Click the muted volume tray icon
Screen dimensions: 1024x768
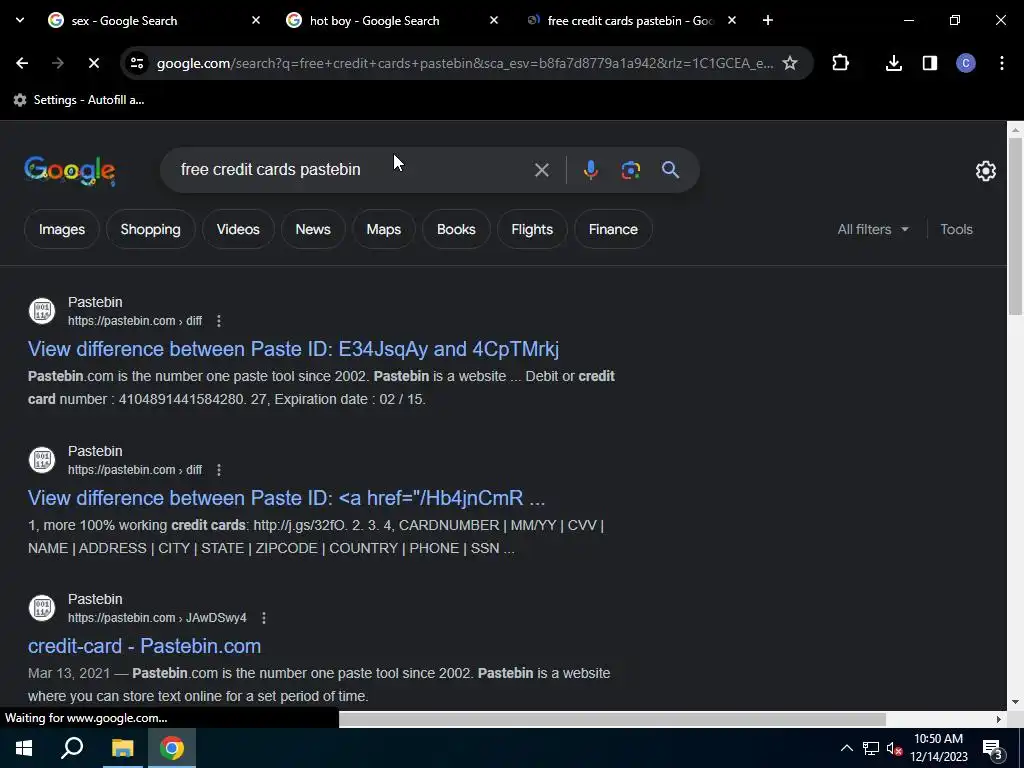[x=894, y=748]
